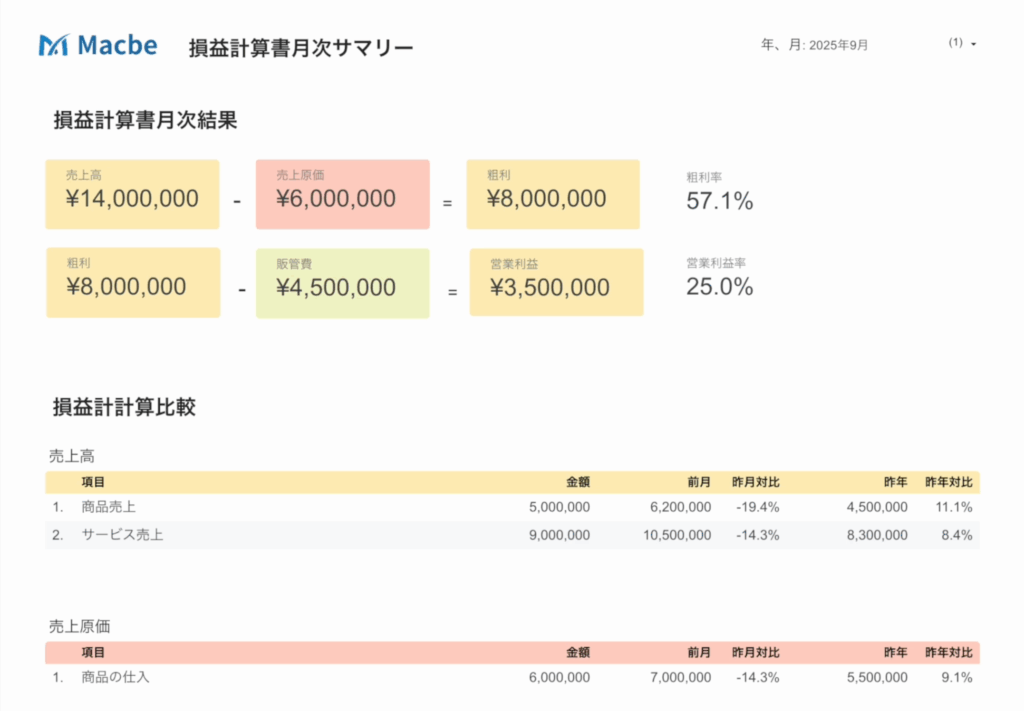The height and width of the screenshot is (711, 1024).
Task: Click 項目 header in 売上原価 table
Action: [x=93, y=653]
